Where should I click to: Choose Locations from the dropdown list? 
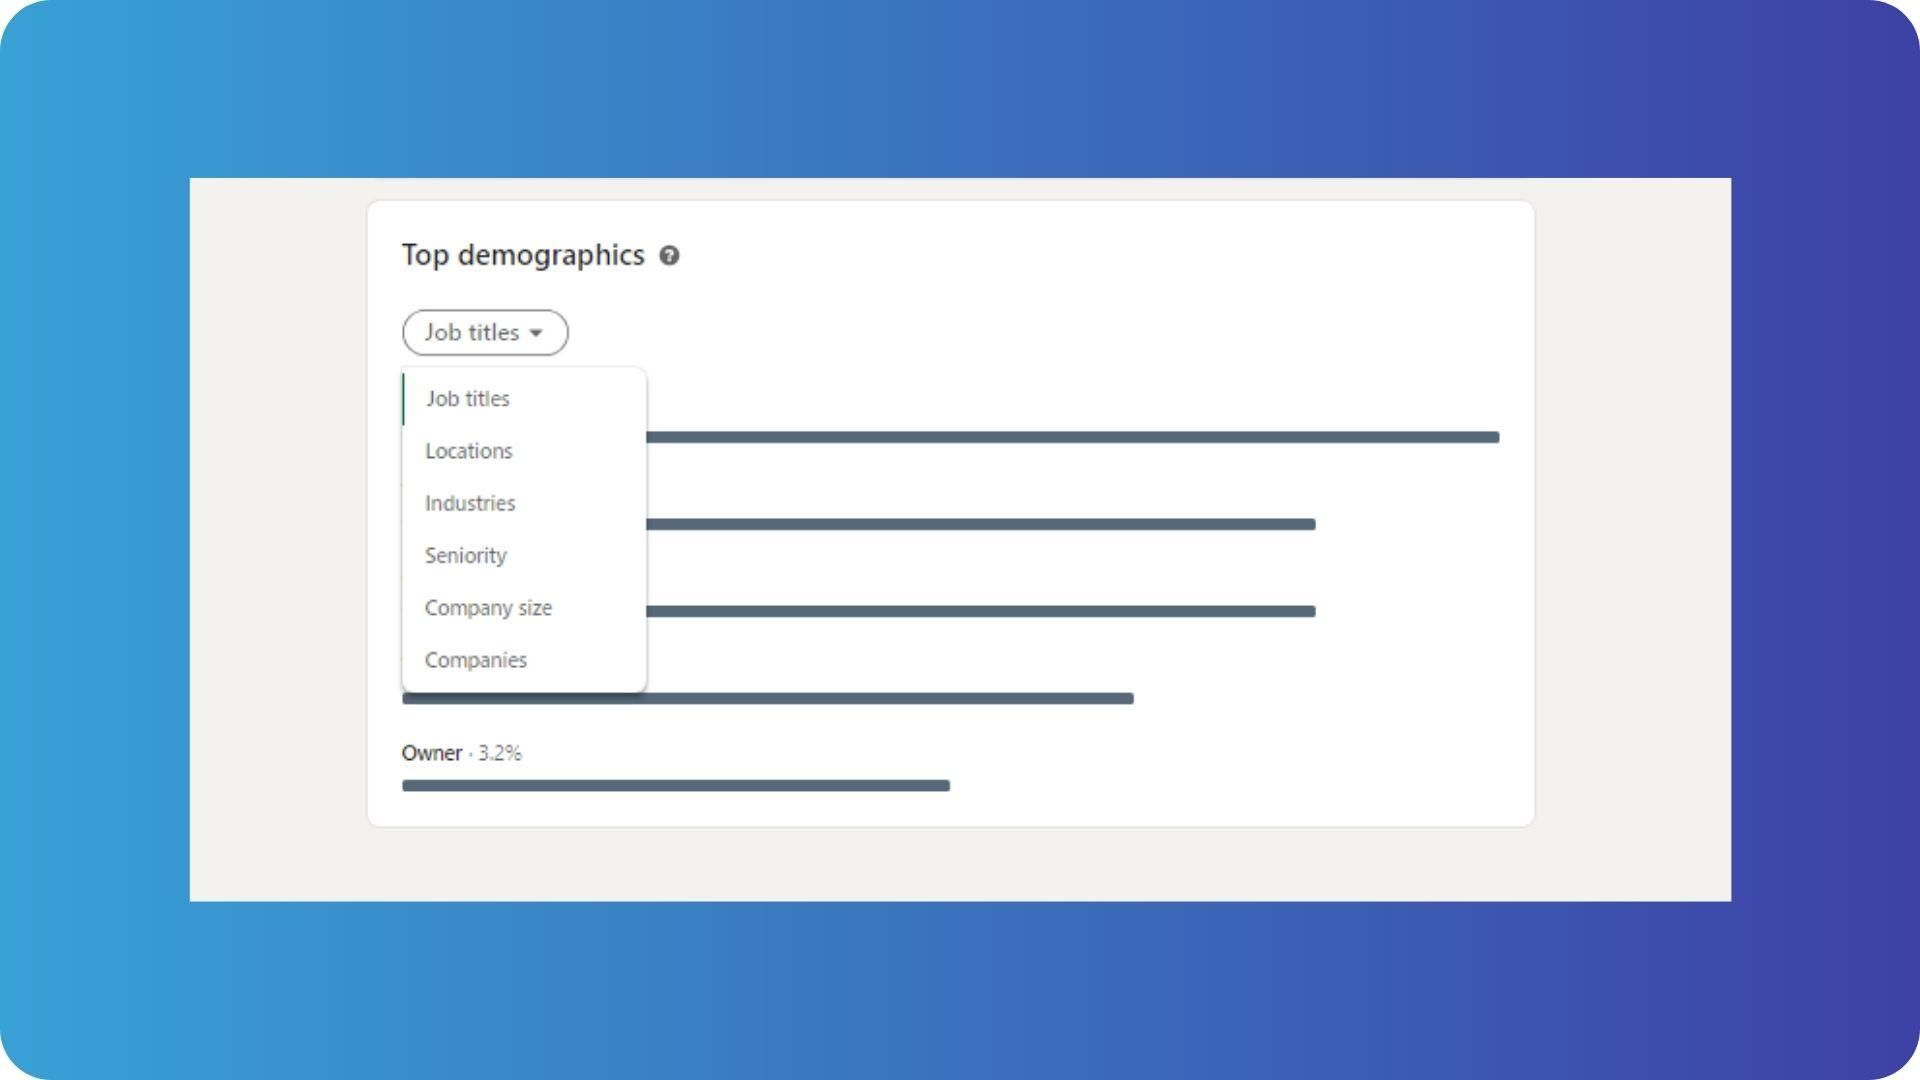click(x=524, y=451)
